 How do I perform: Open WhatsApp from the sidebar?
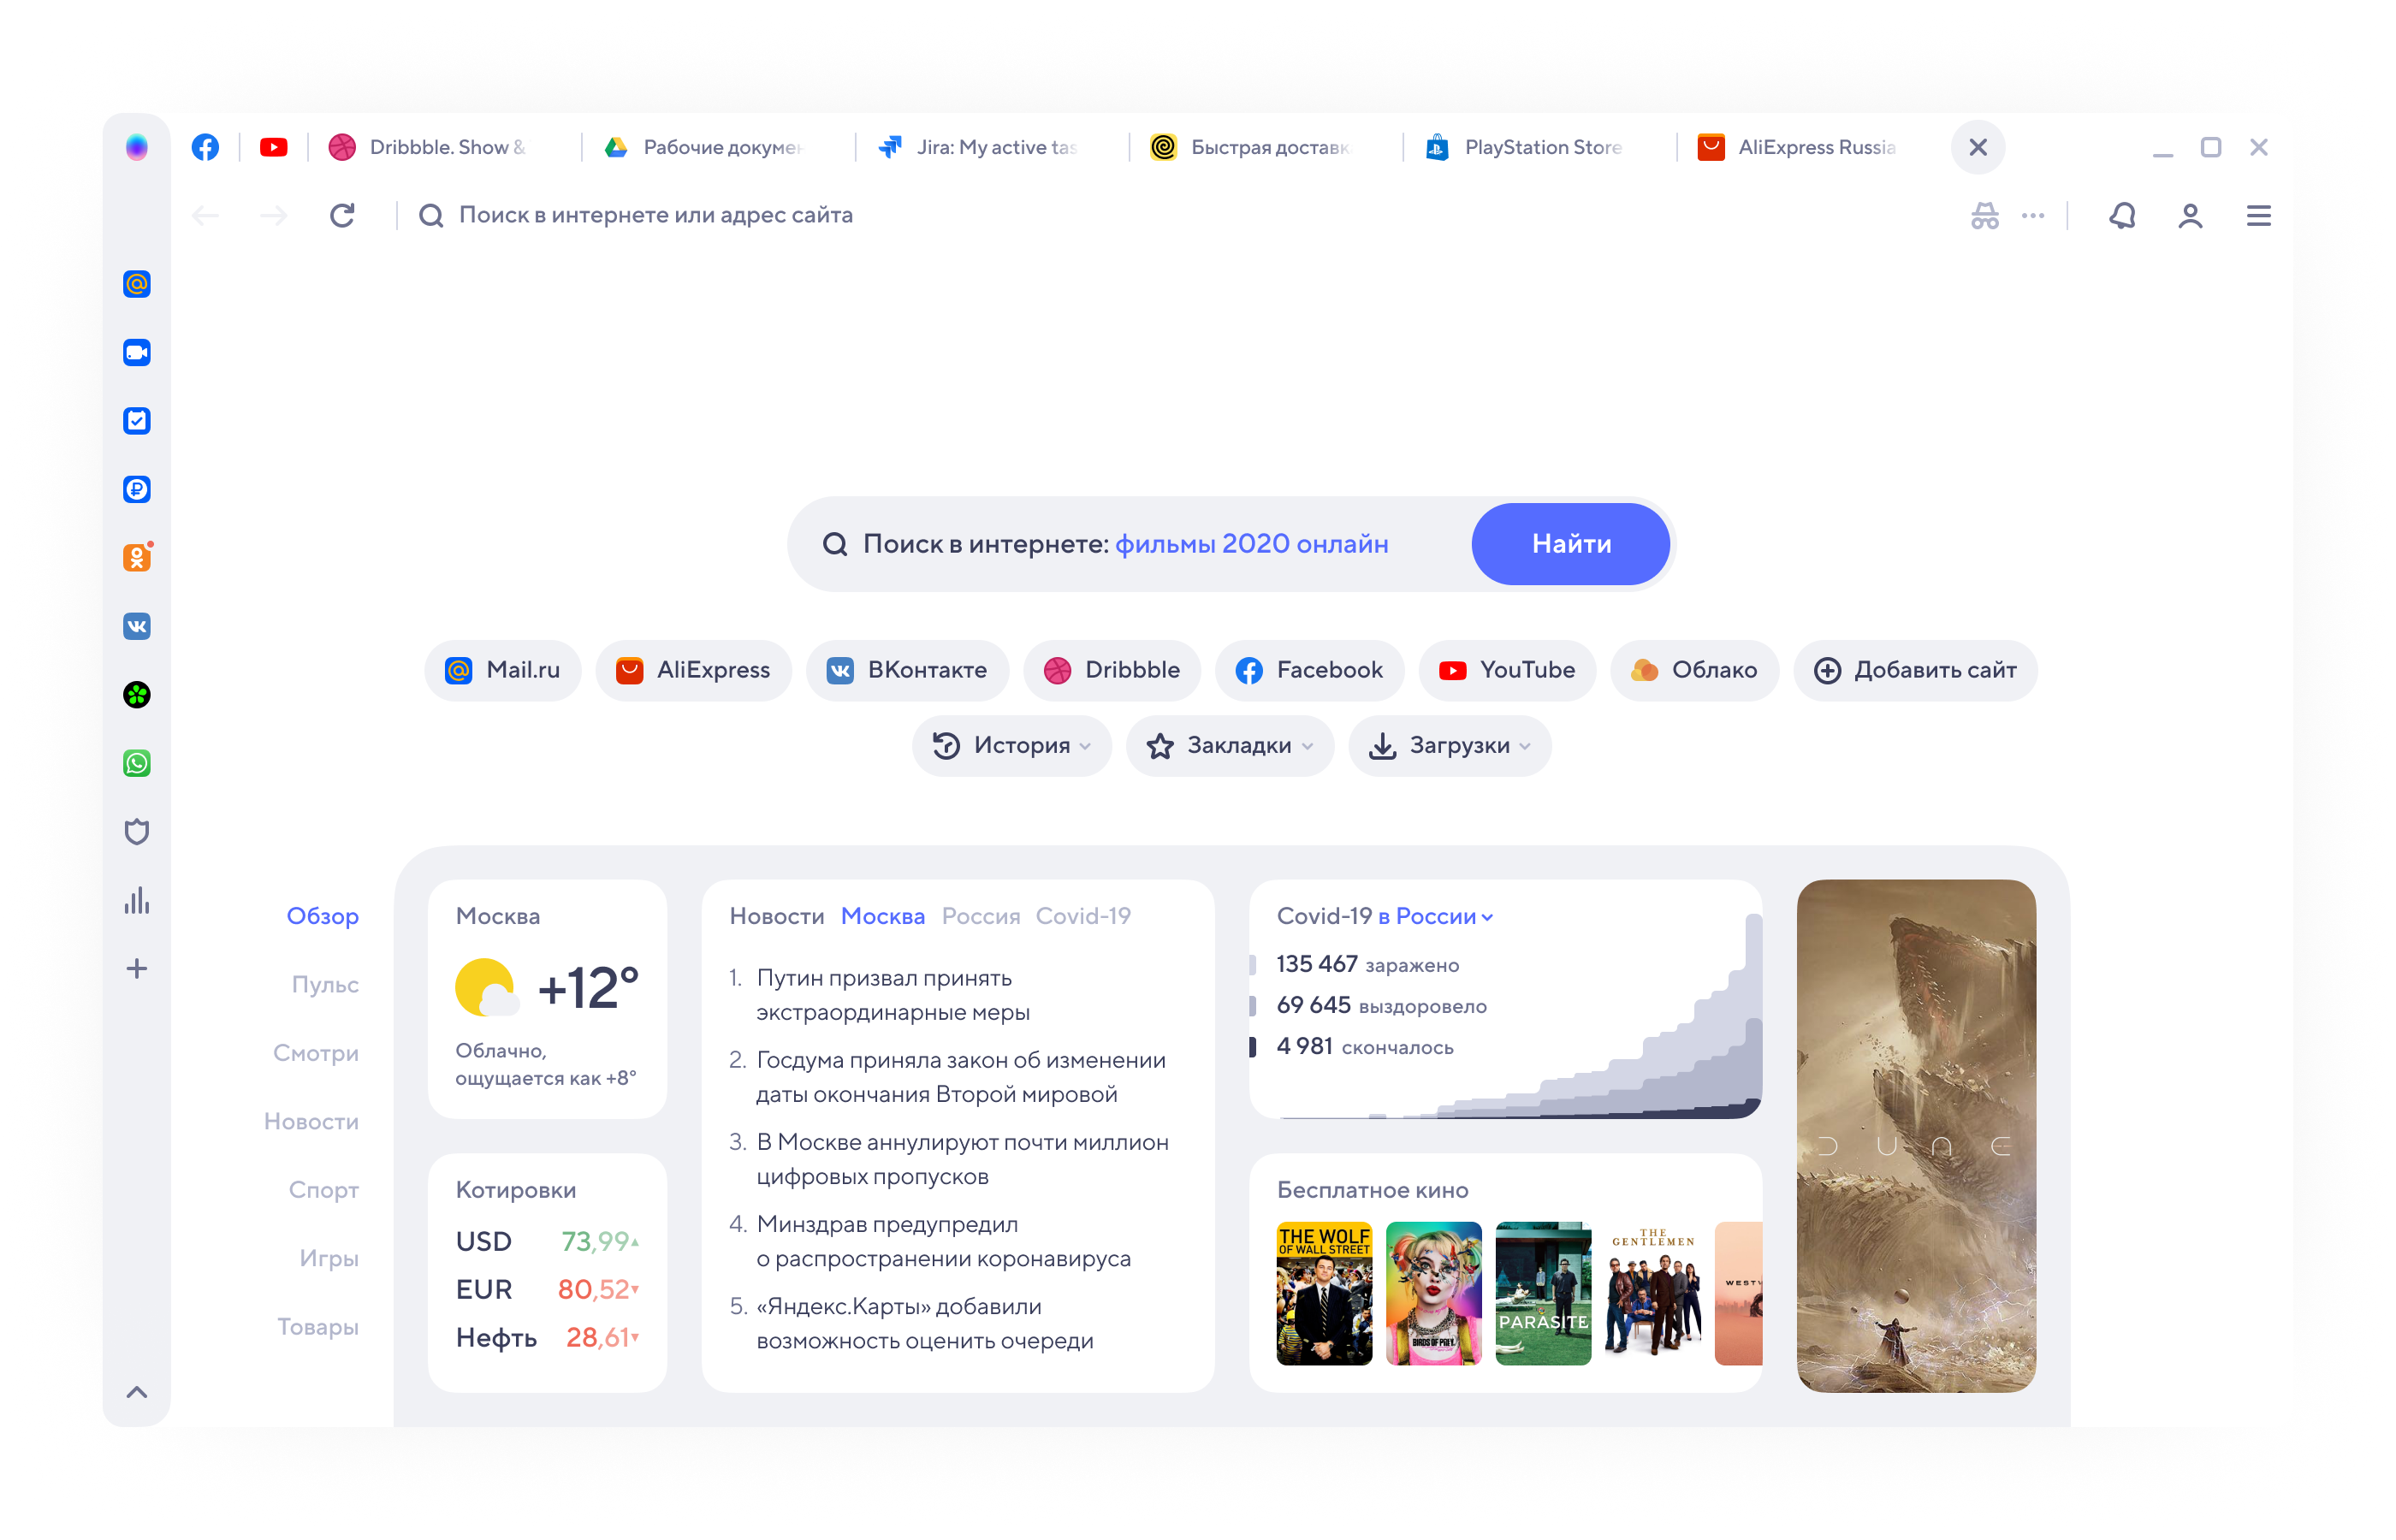point(137,764)
